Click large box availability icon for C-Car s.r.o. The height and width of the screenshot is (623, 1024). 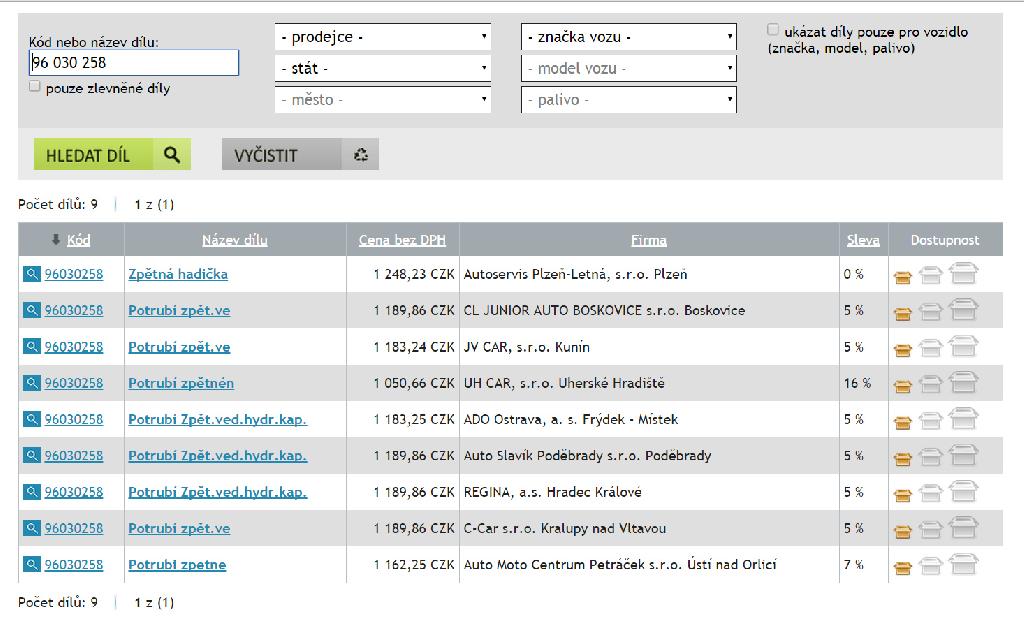tap(963, 527)
